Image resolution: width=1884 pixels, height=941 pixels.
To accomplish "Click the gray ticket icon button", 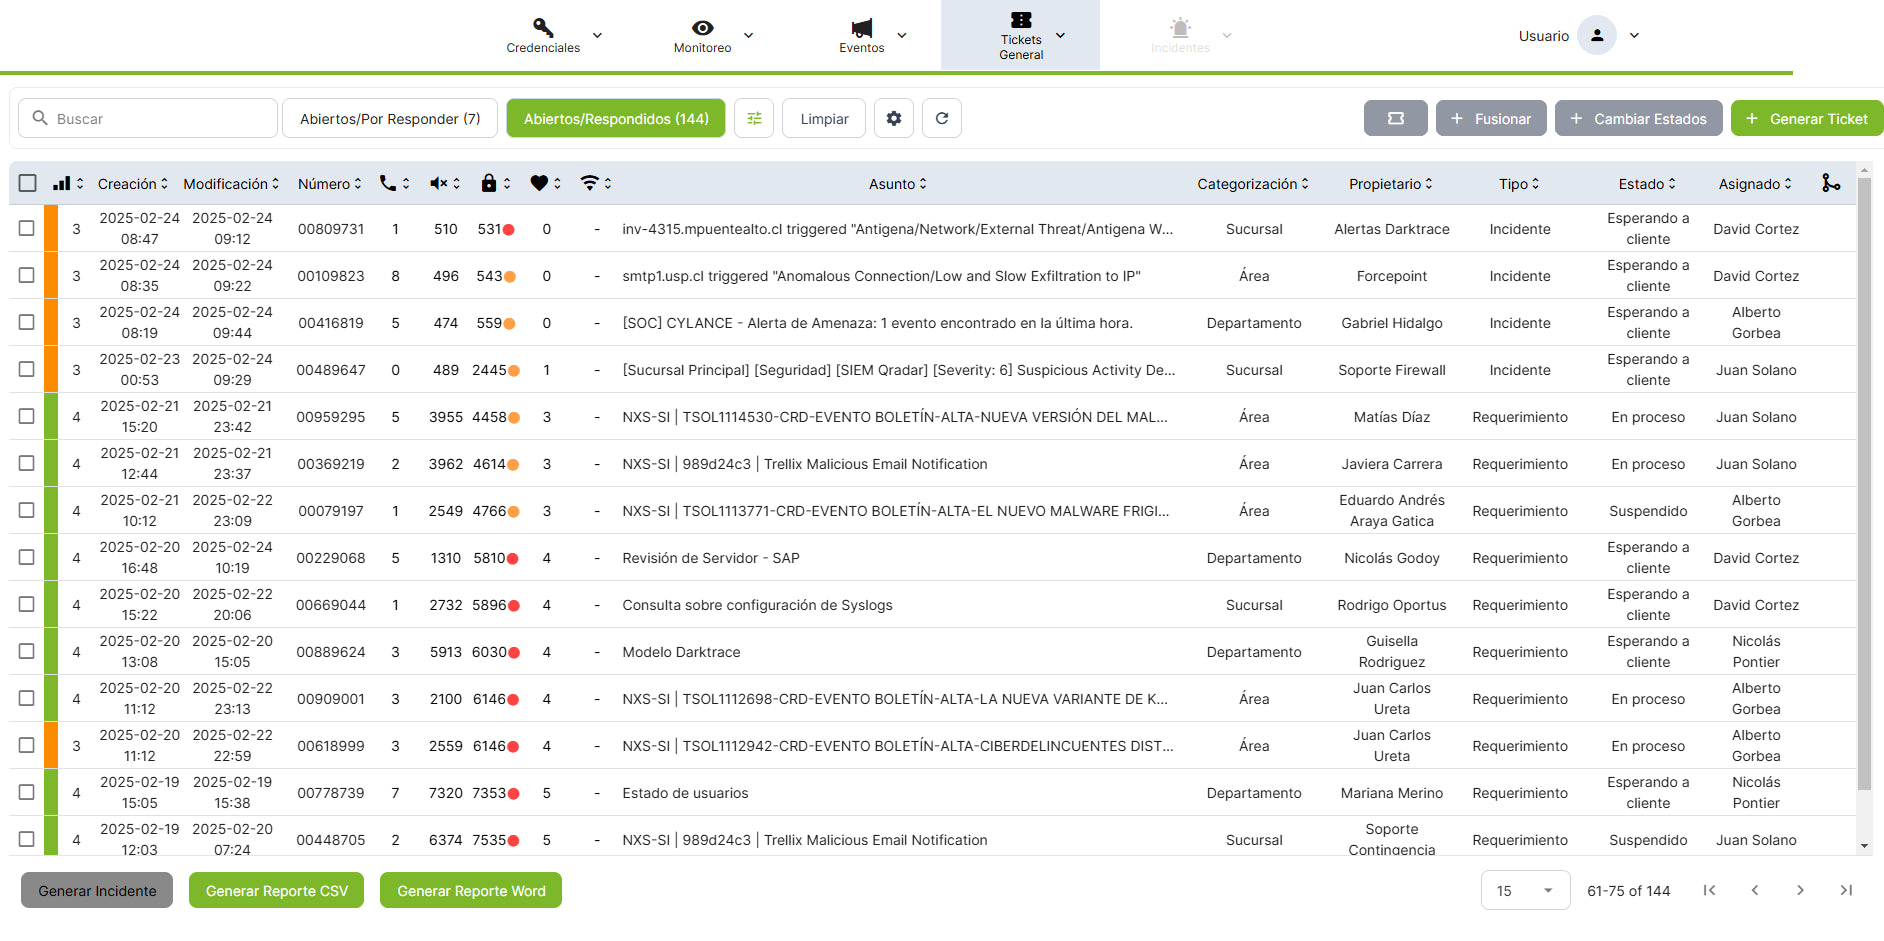I will pos(1396,118).
